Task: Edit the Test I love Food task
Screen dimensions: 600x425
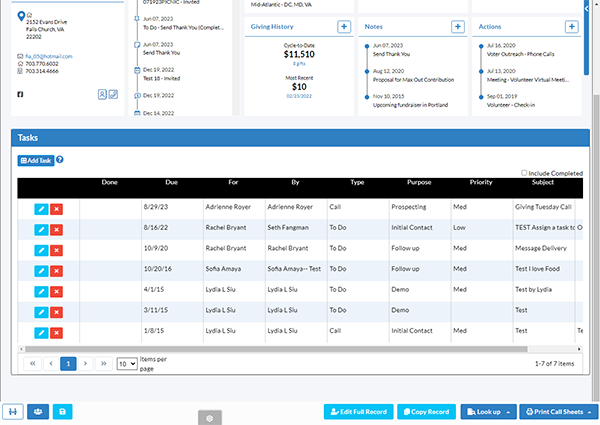Action: [x=41, y=271]
